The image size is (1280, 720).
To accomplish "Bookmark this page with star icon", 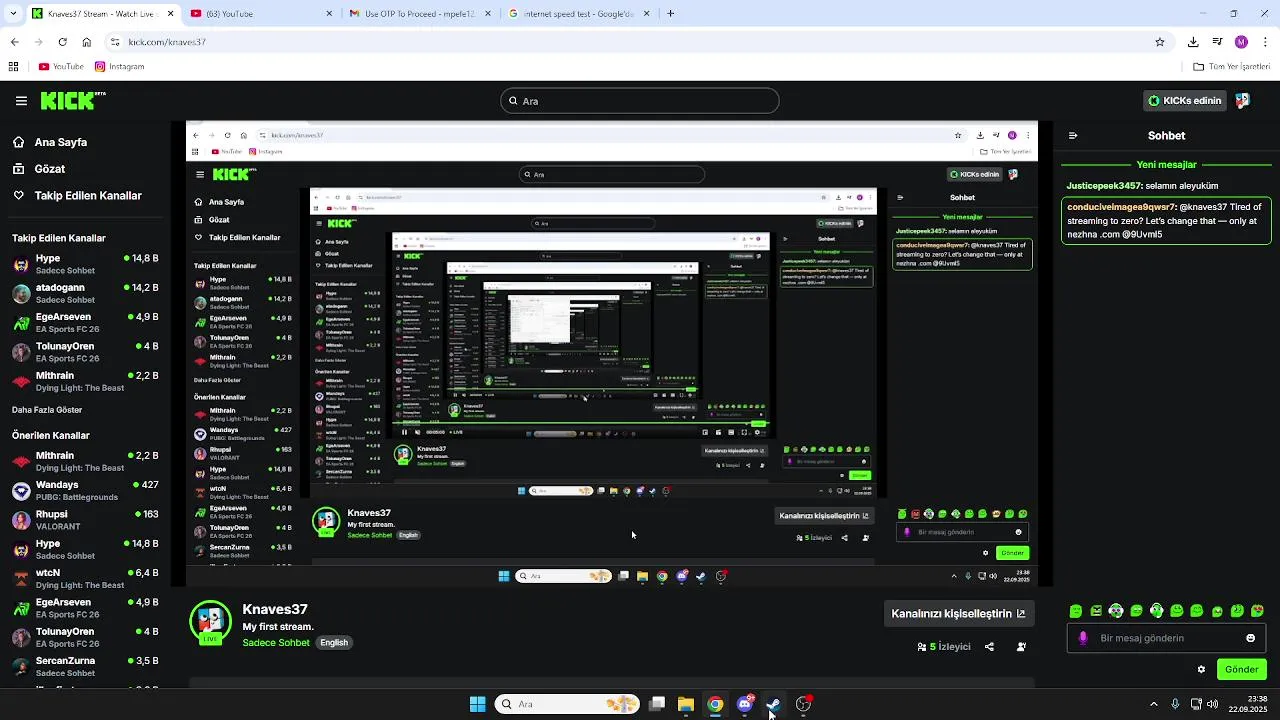I will [x=1160, y=42].
